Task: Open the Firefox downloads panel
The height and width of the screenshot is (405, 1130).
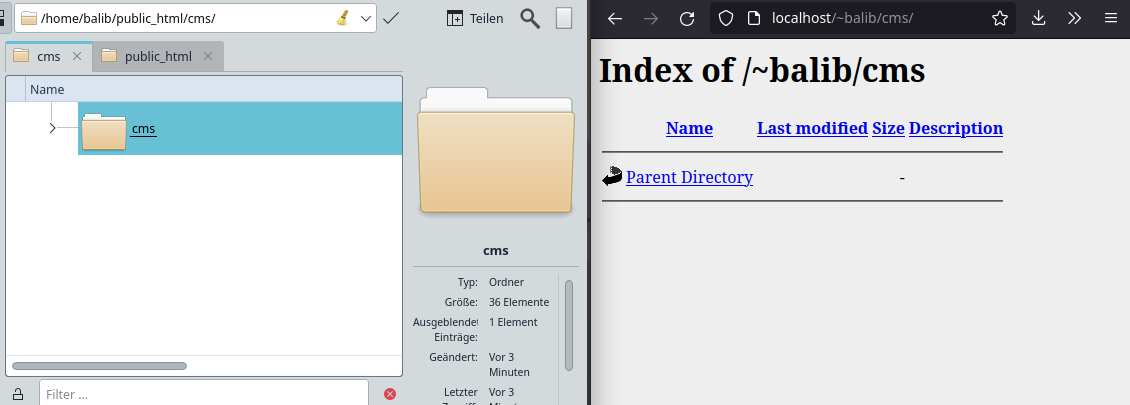Action: coord(1038,18)
